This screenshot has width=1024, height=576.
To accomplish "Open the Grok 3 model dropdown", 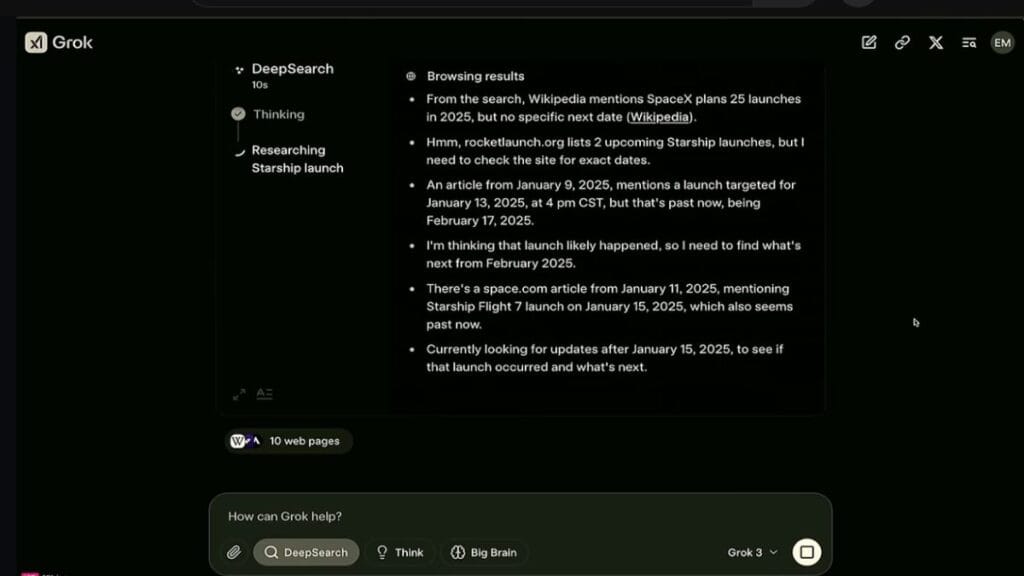I will [752, 552].
